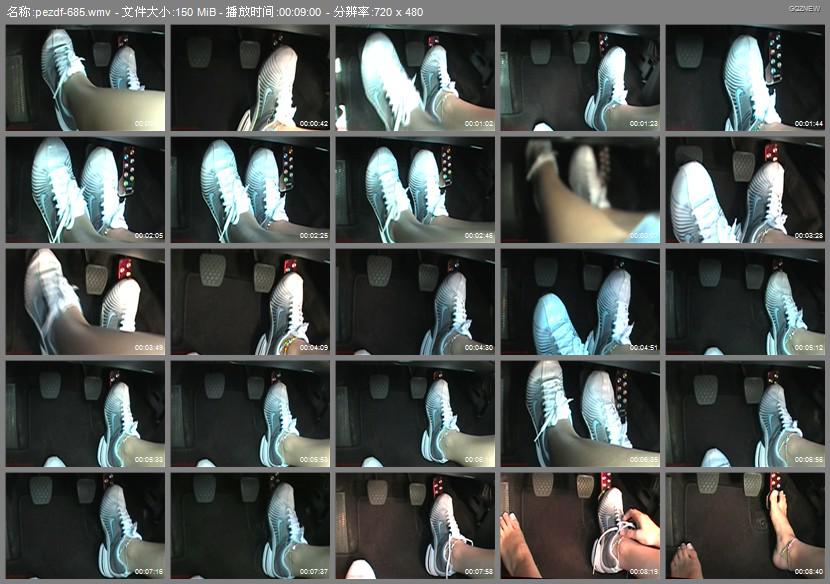Click the thumbnail stamped 00:05:12
Viewport: 830px width, 584px height.
(744, 302)
